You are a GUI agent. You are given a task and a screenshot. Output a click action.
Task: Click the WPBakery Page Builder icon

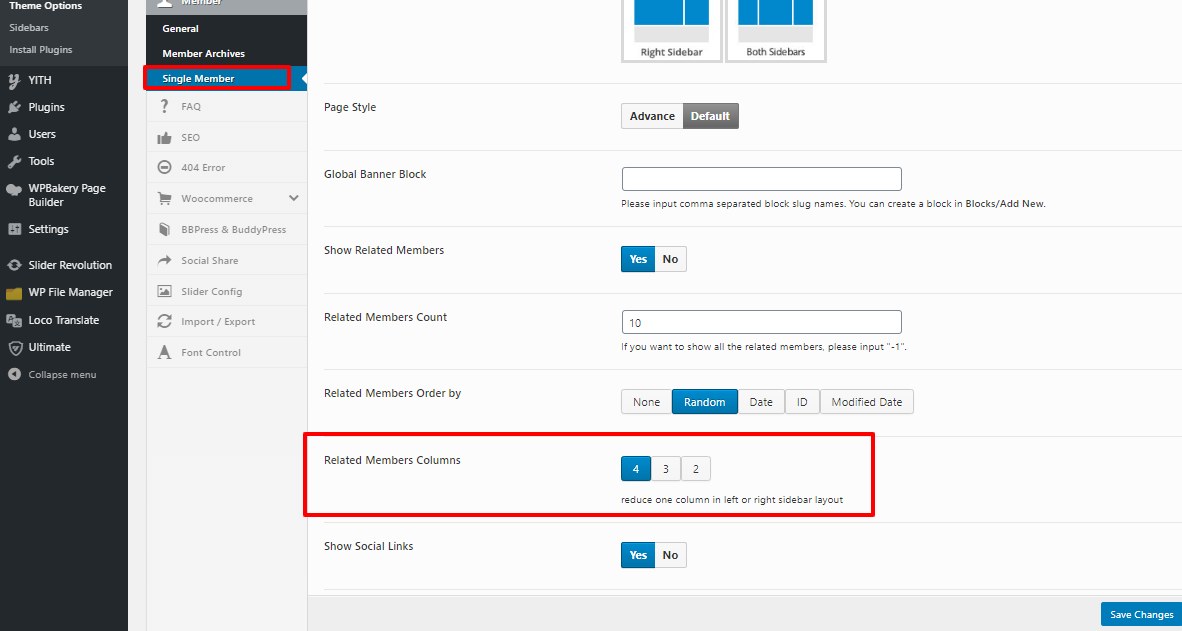(x=14, y=190)
